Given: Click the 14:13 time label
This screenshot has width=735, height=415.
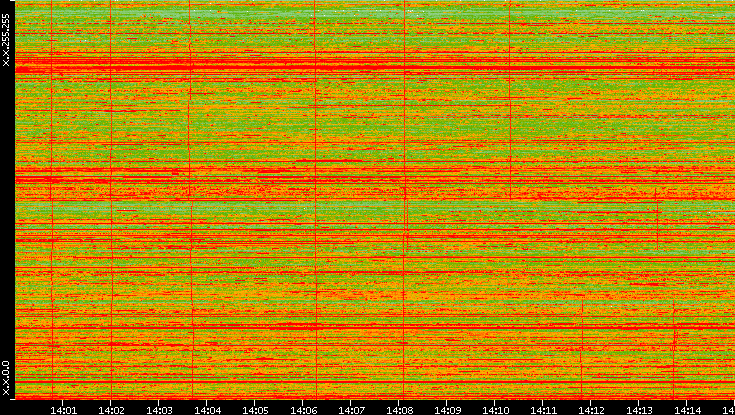Looking at the screenshot, I should 639,410.
